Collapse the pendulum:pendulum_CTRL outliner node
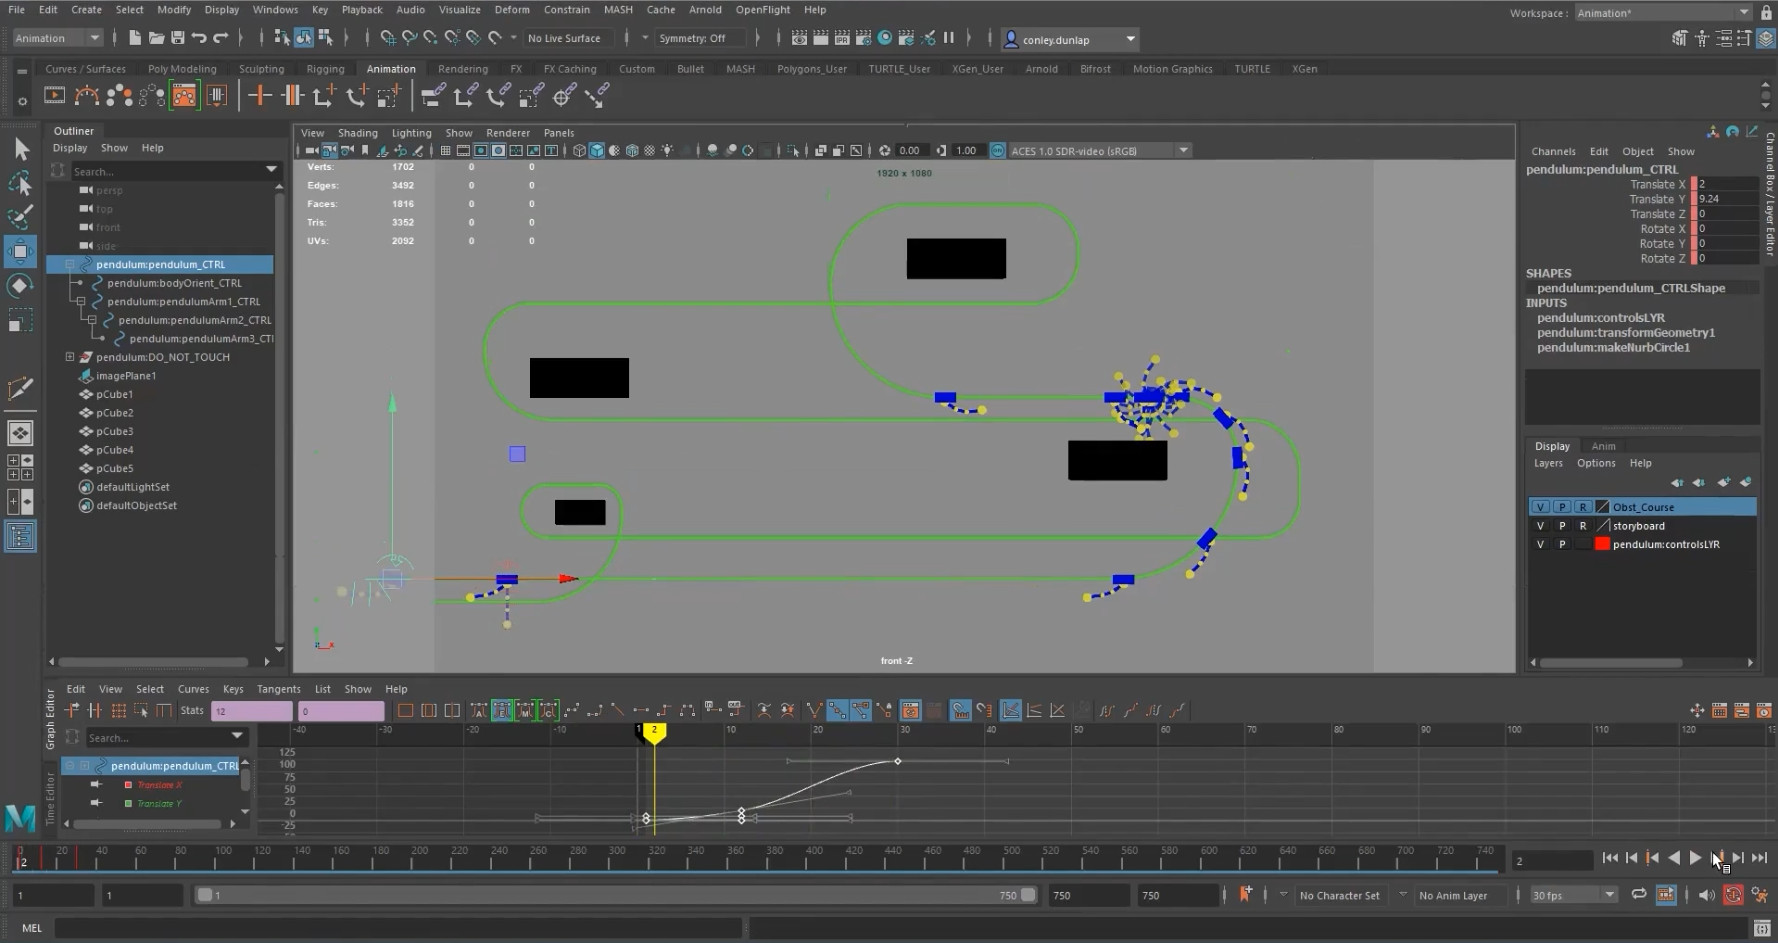The height and width of the screenshot is (943, 1778). tap(70, 265)
